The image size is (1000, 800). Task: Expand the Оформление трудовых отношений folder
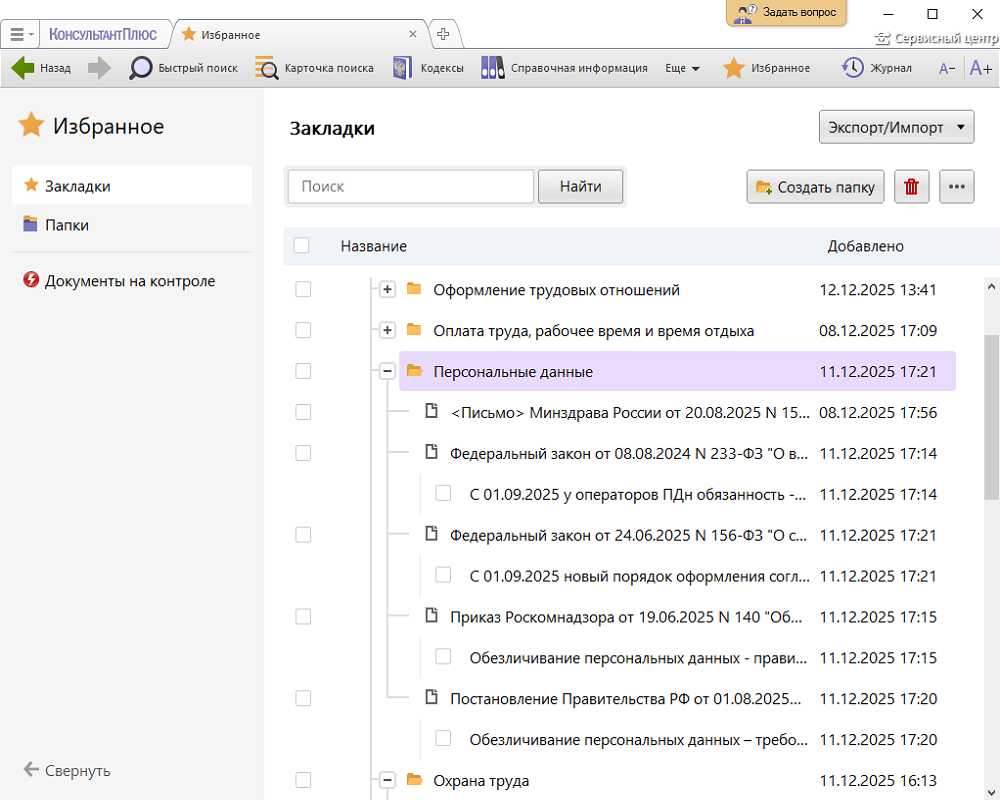(x=387, y=290)
